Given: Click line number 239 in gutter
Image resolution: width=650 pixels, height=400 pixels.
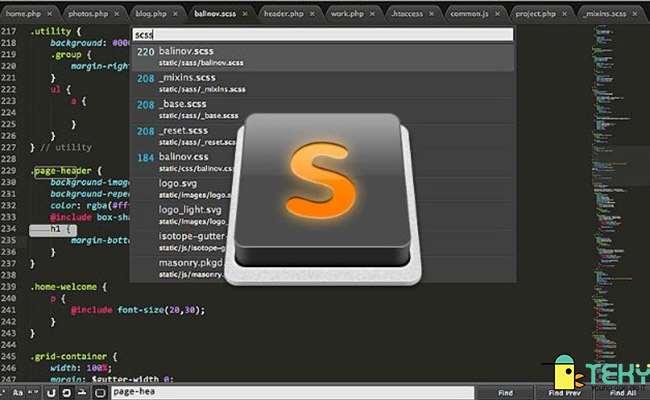Looking at the screenshot, I should (8, 287).
